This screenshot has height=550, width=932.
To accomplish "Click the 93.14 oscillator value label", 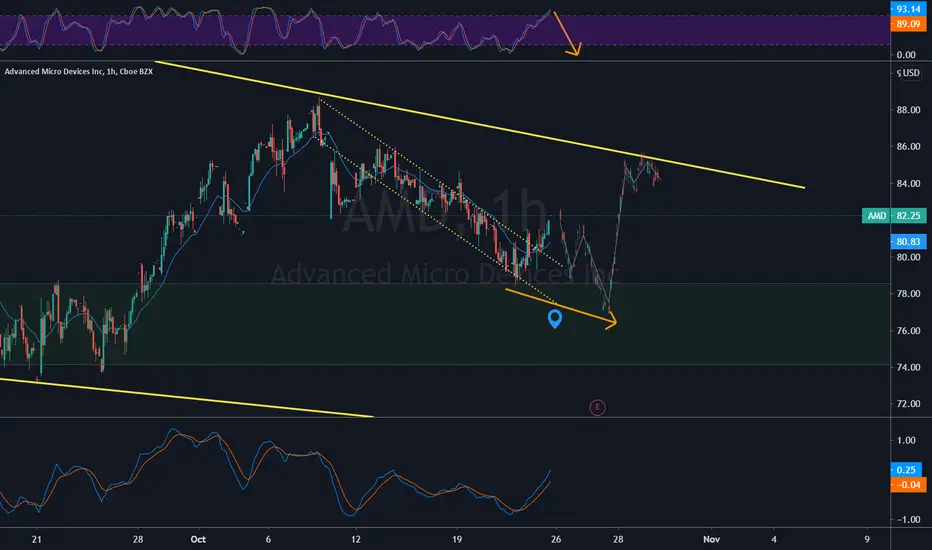I will [x=908, y=9].
